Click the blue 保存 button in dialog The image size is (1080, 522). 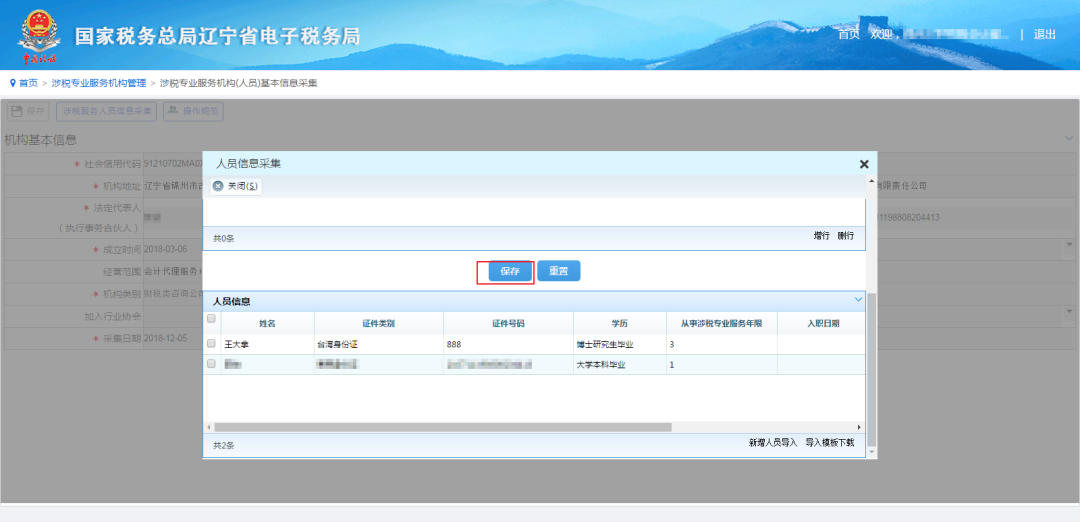point(510,271)
